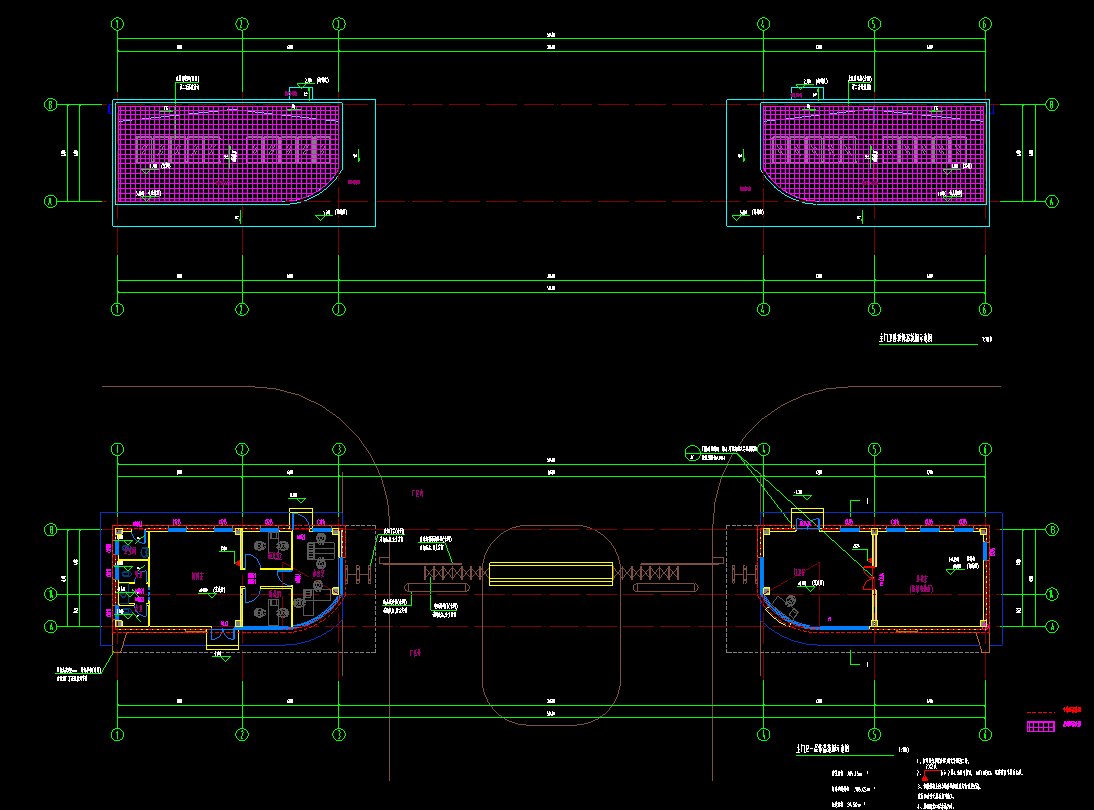Click the yellow barrier island in the gate center
Viewport: 1094px width, 810px height.
click(550, 574)
